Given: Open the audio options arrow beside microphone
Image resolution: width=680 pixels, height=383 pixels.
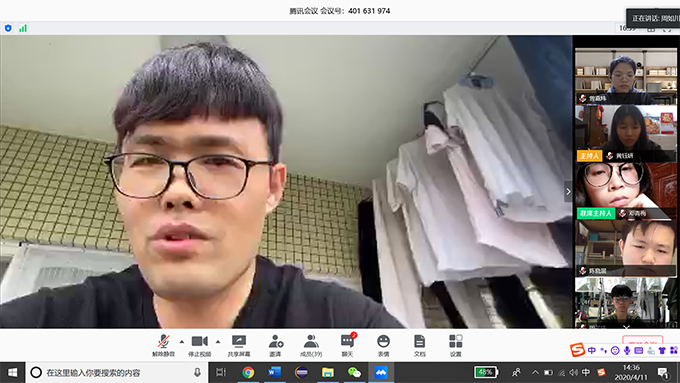Looking at the screenshot, I should (x=182, y=342).
